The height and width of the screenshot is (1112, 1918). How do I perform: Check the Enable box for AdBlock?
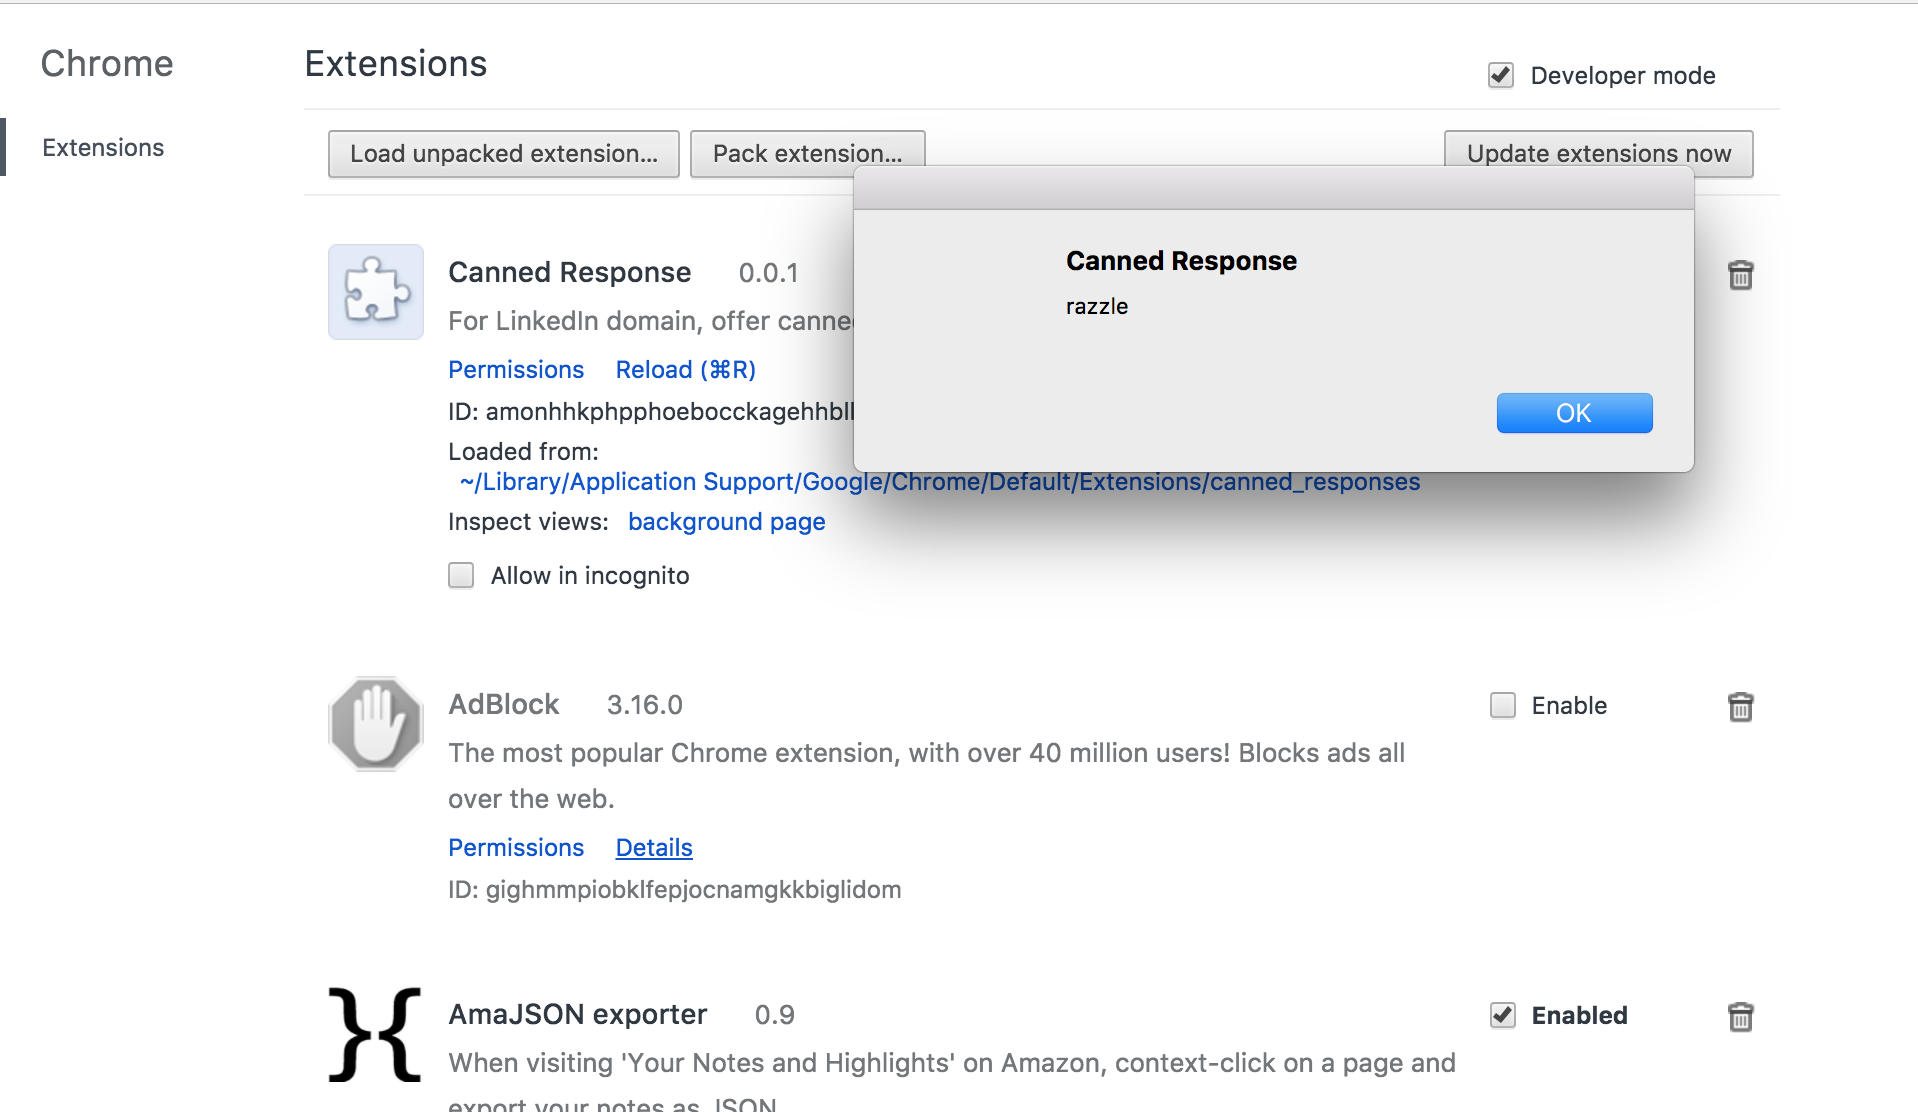click(1502, 706)
